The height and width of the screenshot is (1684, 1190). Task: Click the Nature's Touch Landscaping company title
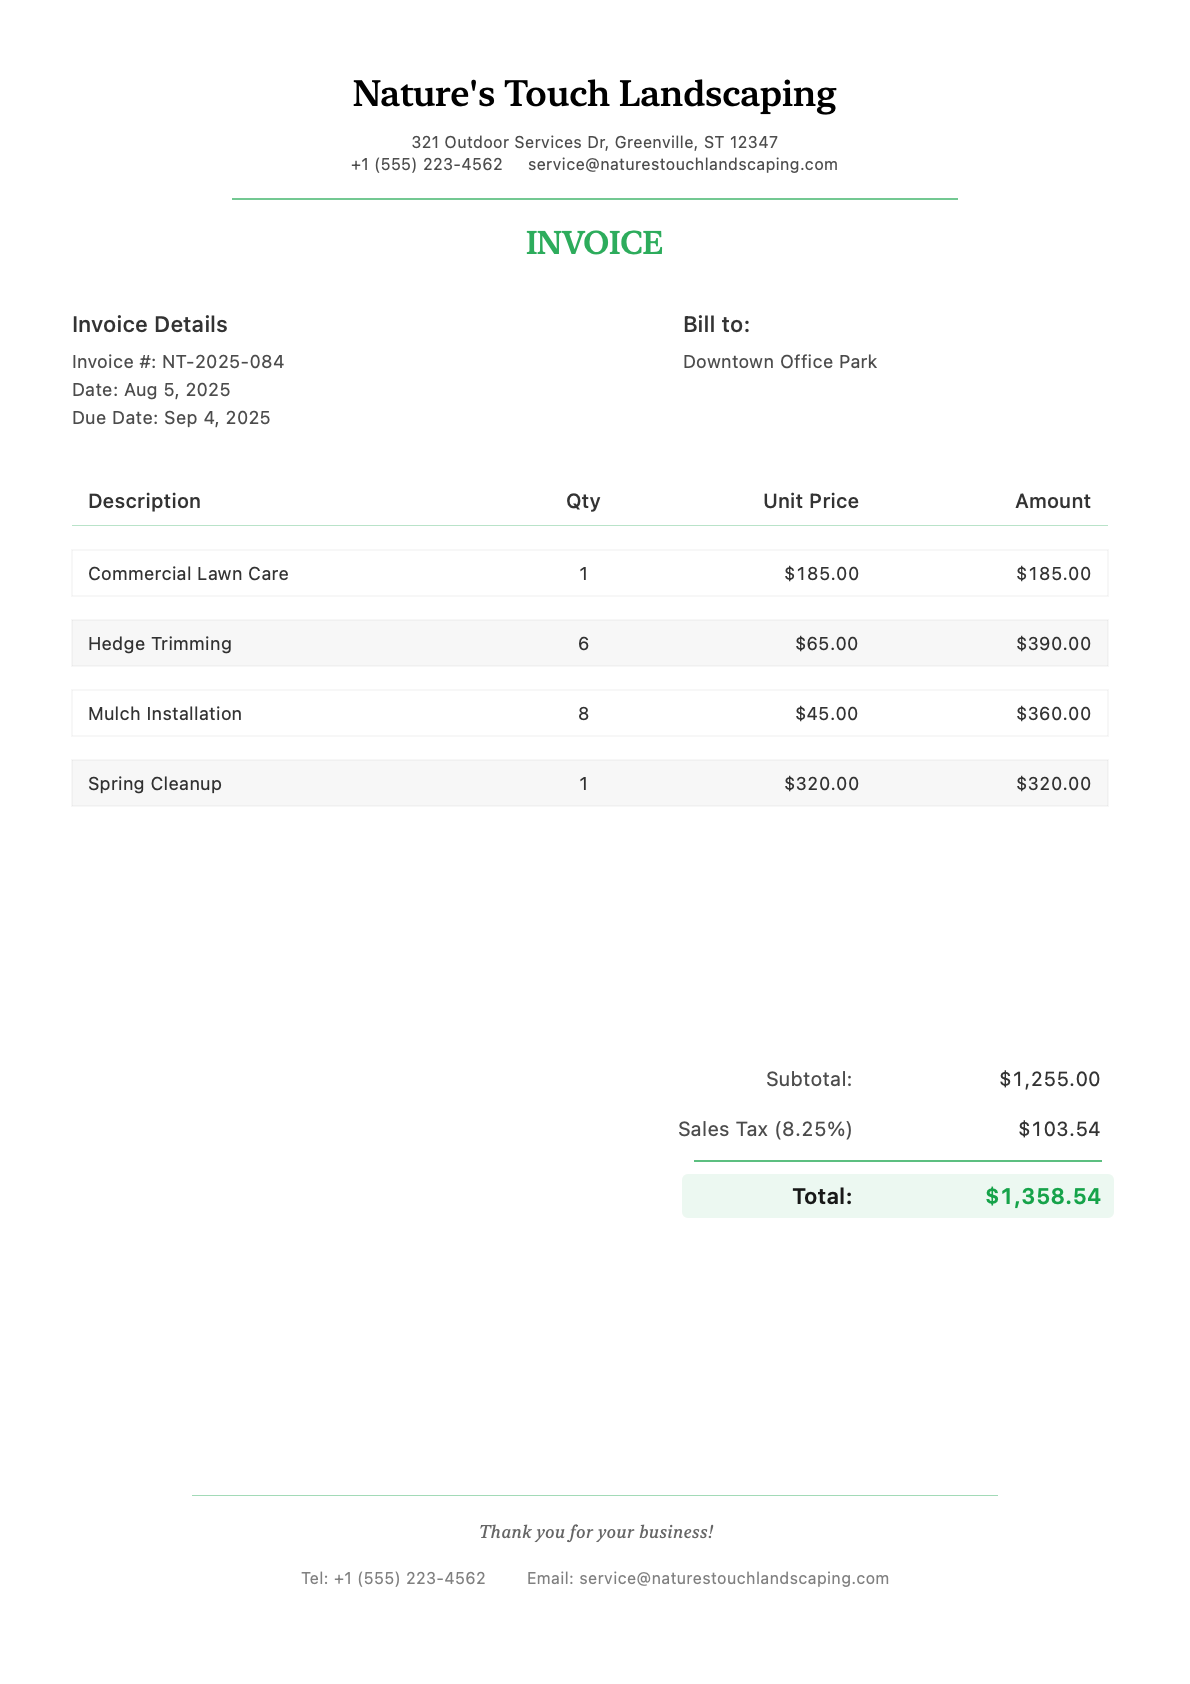[595, 94]
